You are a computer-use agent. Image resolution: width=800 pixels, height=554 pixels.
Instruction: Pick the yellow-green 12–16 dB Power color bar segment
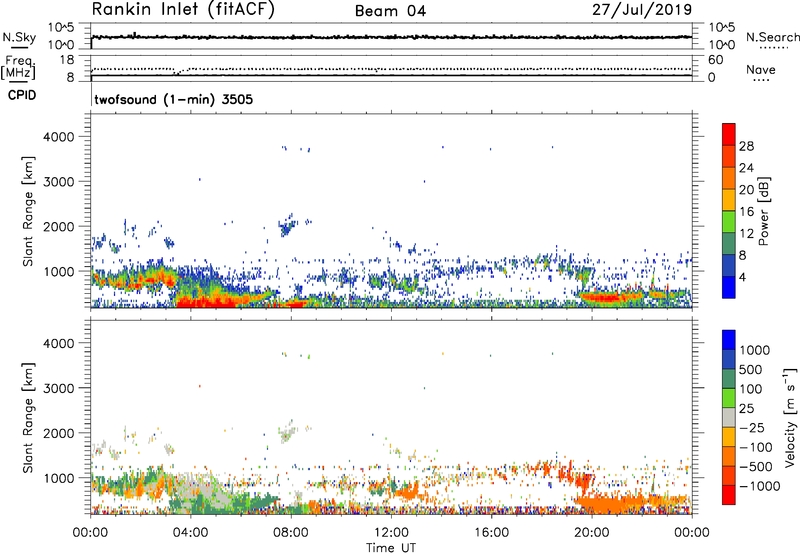click(x=729, y=222)
